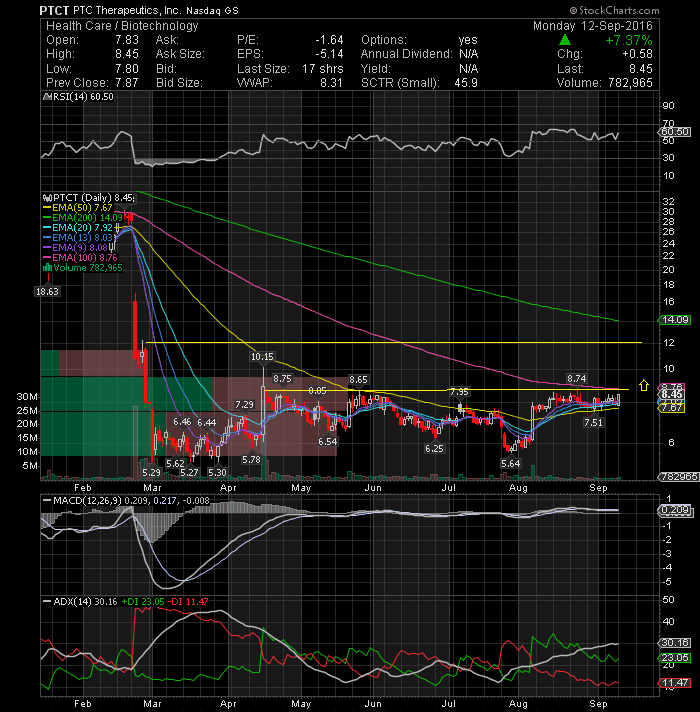Click the header Volume value 782,965
The image size is (700, 712).
[629, 83]
